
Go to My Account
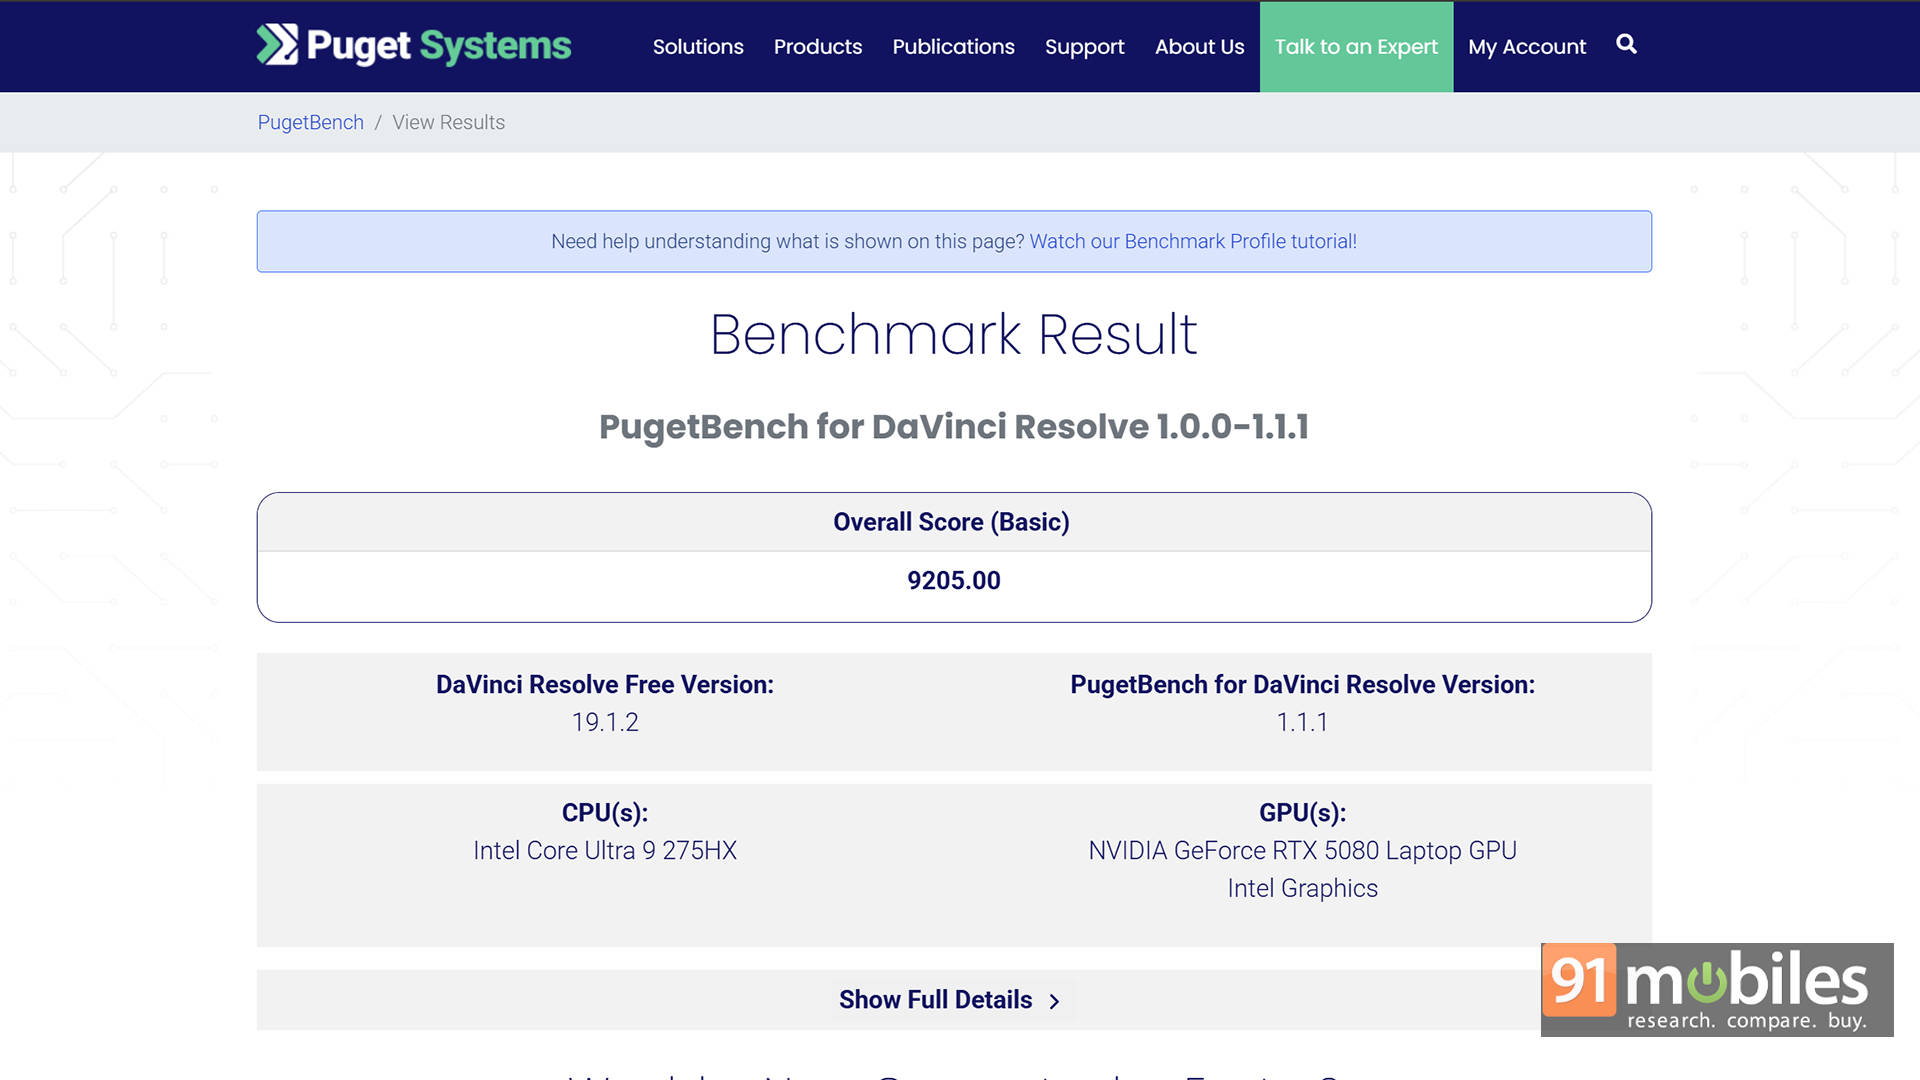(1527, 47)
